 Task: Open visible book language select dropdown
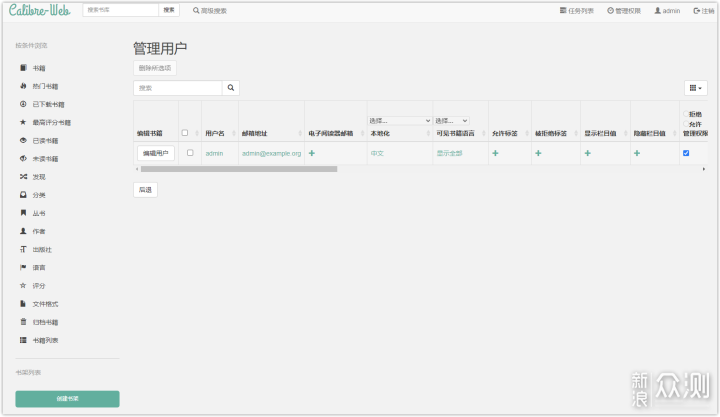click(452, 121)
